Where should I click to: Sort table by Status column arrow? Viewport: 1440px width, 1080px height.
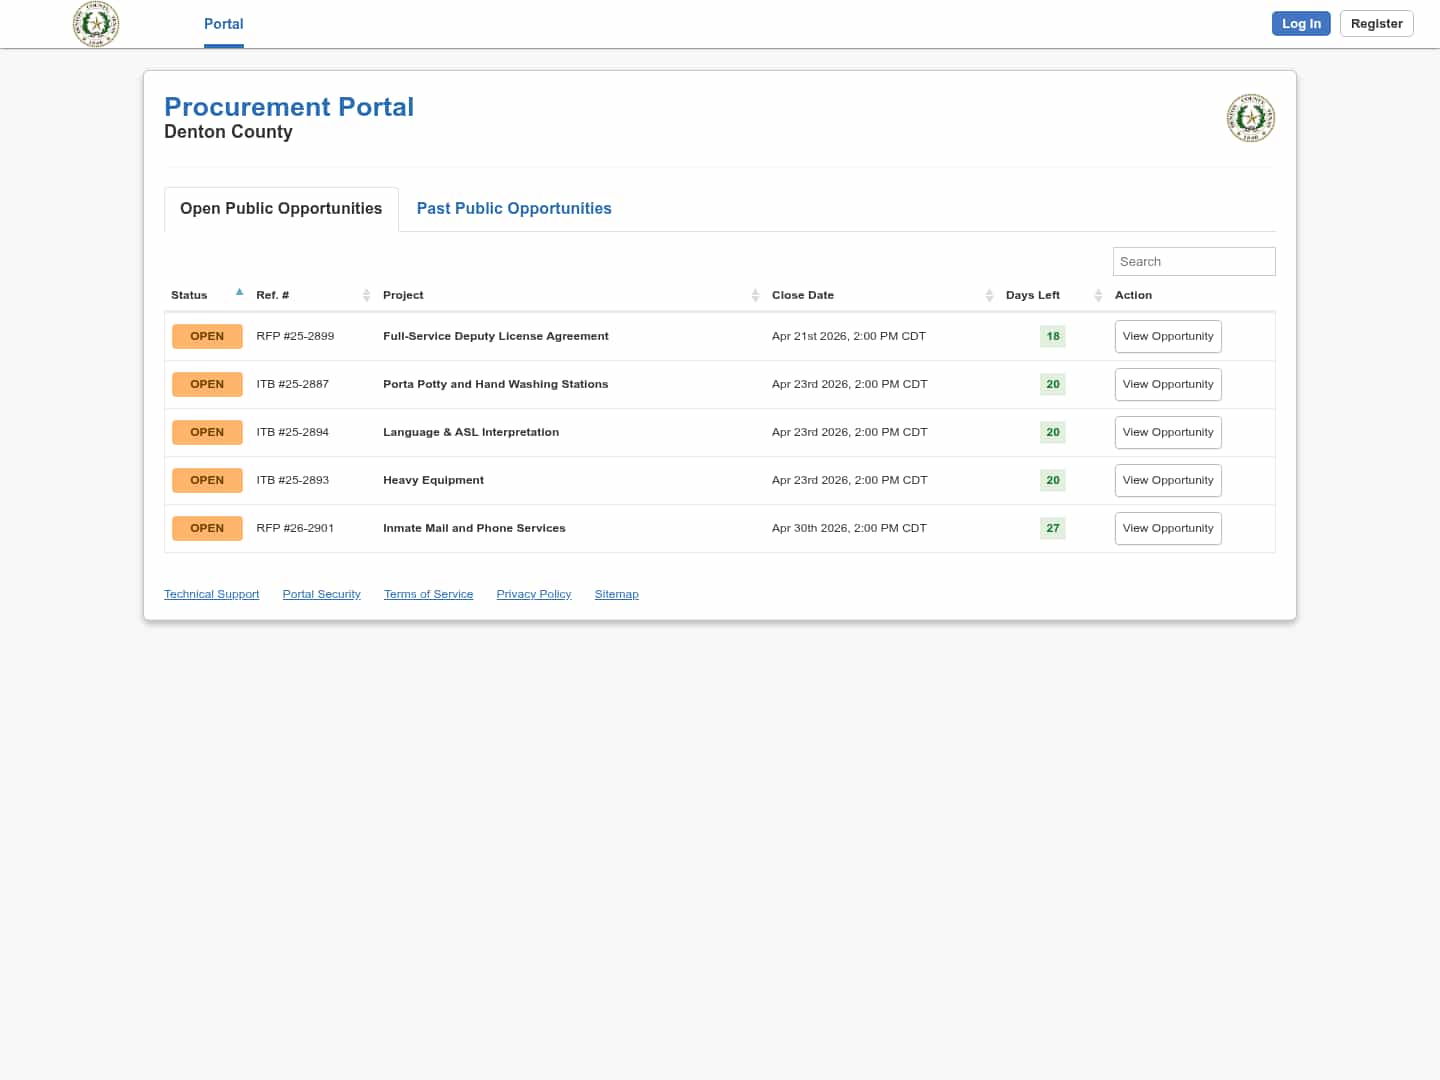pyautogui.click(x=239, y=293)
